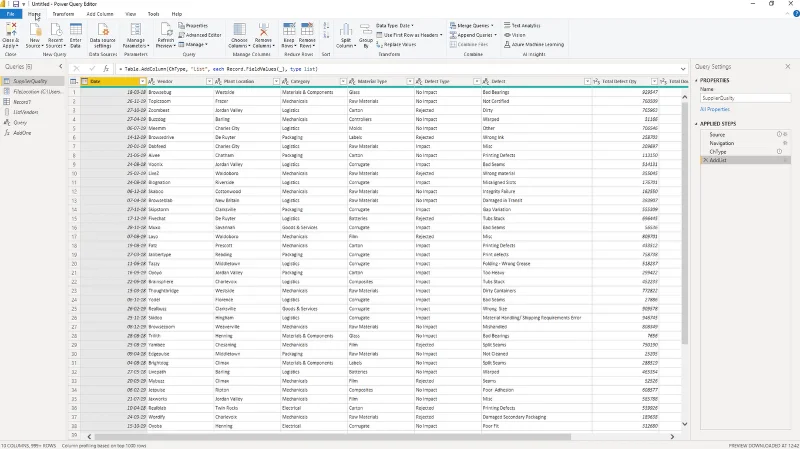Open the Data Type: Date dropdown
This screenshot has height=449, width=800.
[395, 26]
